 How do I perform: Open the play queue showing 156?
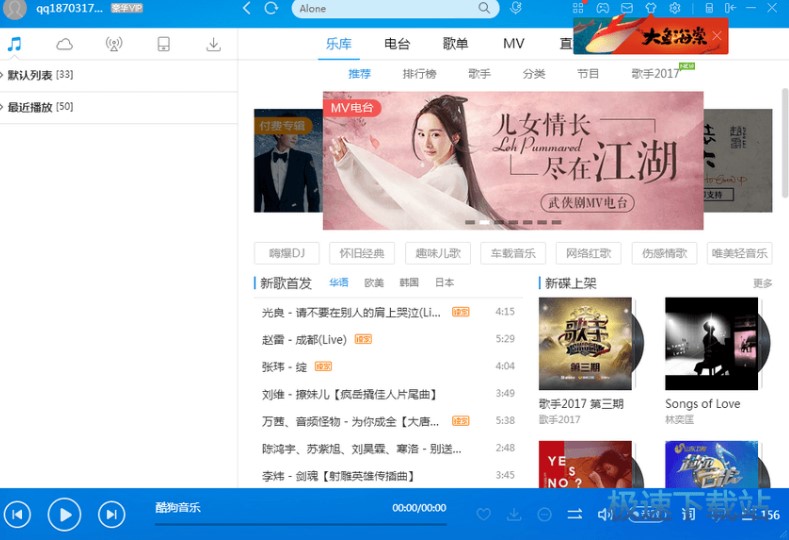click(x=760, y=515)
